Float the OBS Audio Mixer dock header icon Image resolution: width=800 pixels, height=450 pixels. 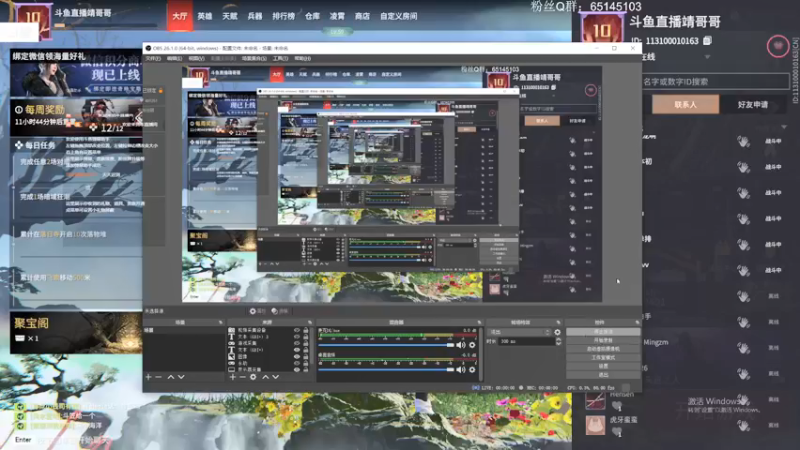pos(479,322)
